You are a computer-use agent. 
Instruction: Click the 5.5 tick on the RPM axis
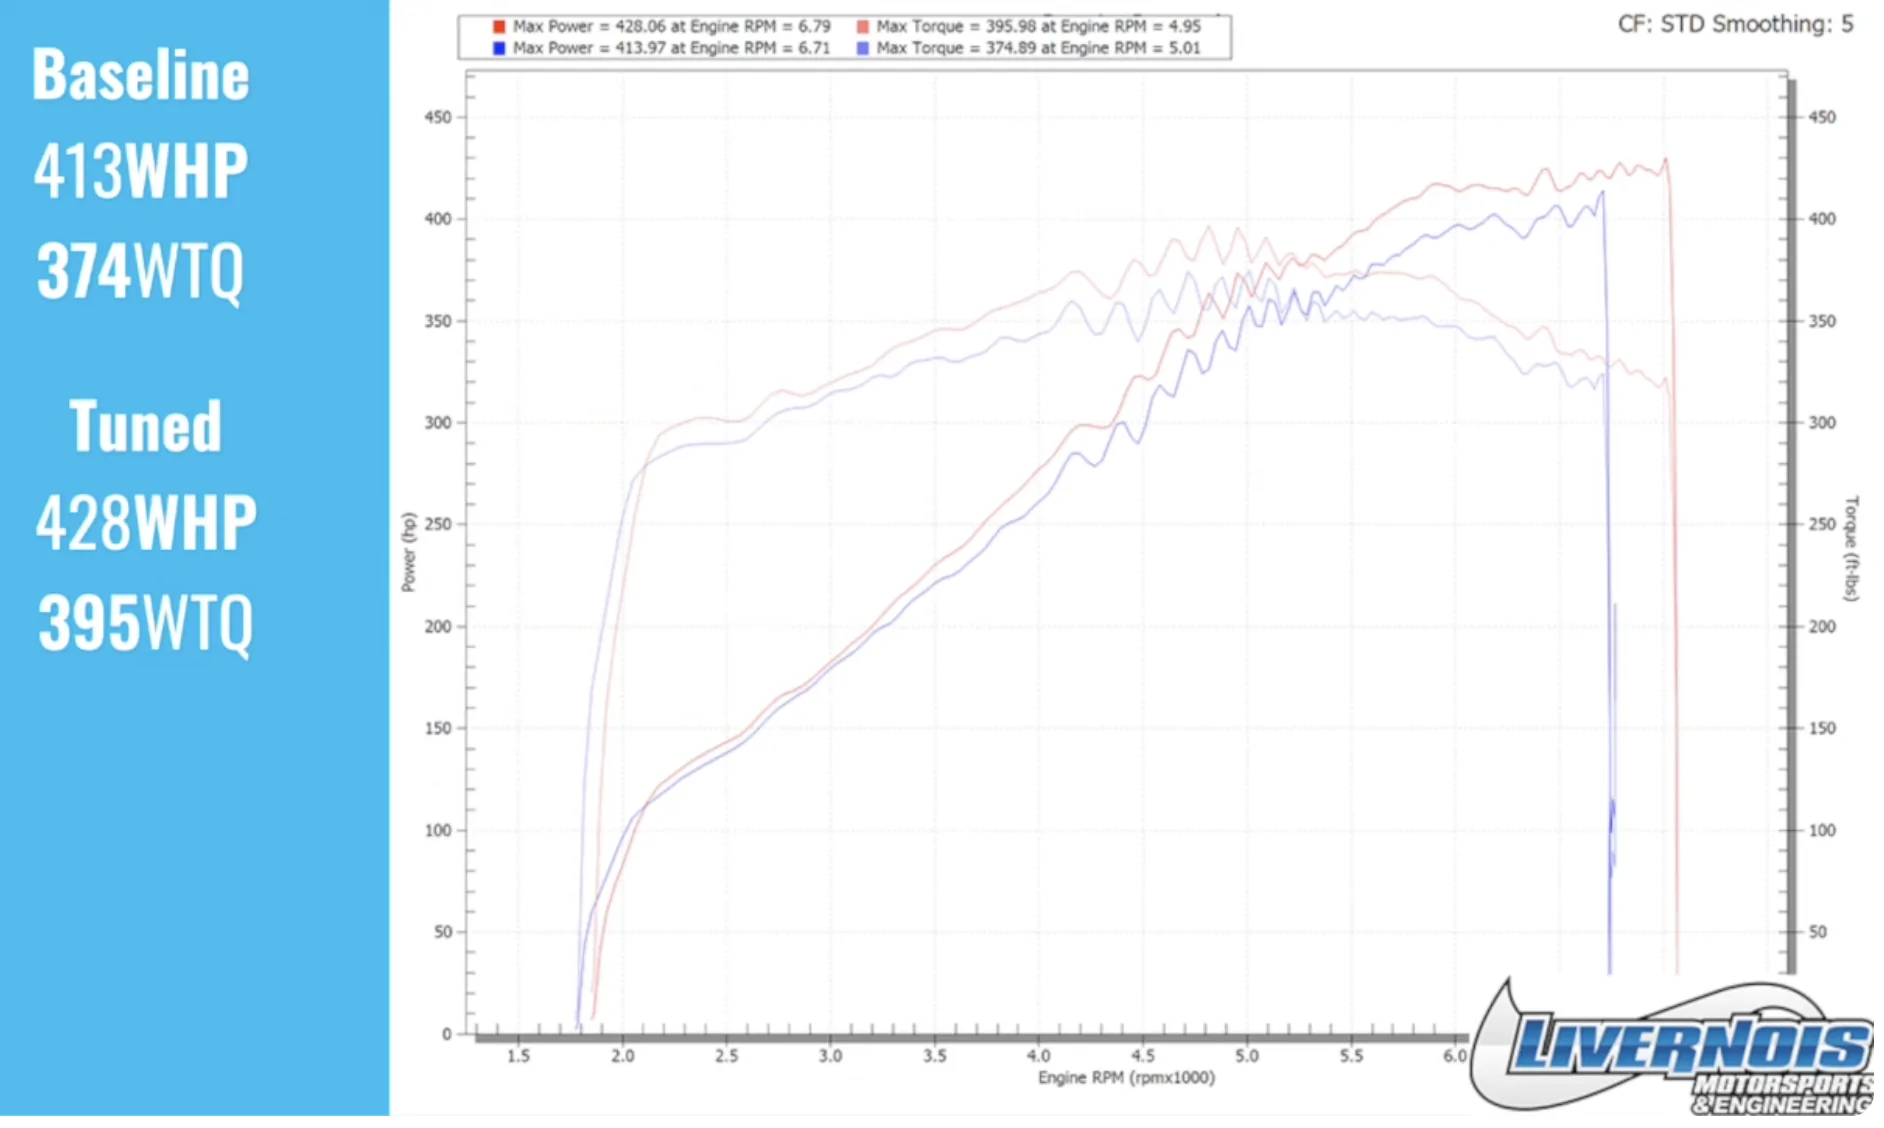[1351, 1056]
